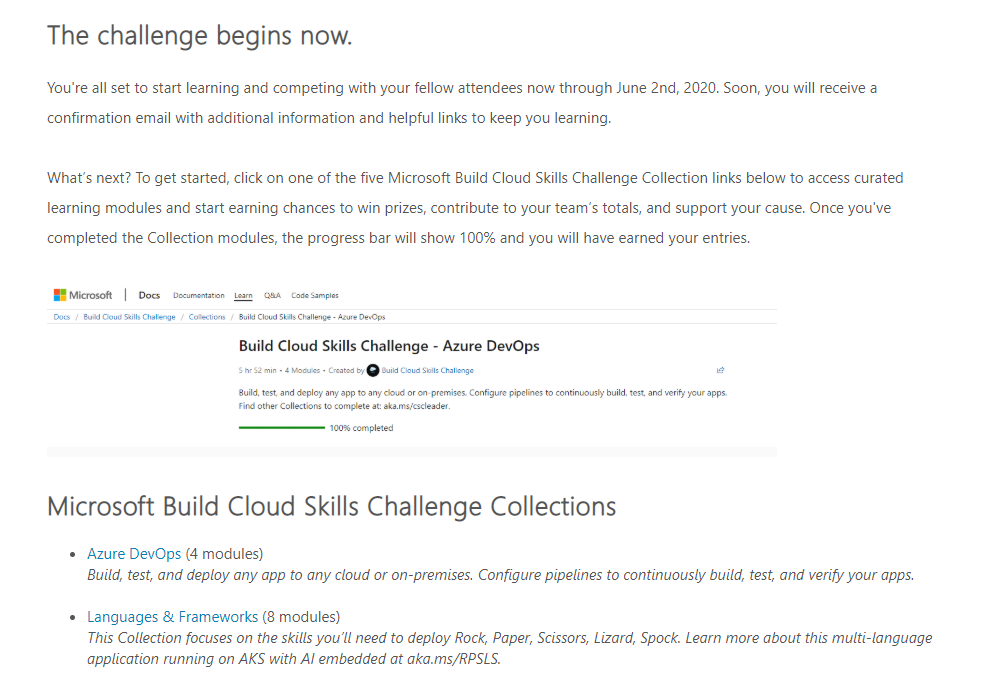Screen dimensions: 996x694
Task: Click the green 100% completed progress bar
Action: pos(281,428)
